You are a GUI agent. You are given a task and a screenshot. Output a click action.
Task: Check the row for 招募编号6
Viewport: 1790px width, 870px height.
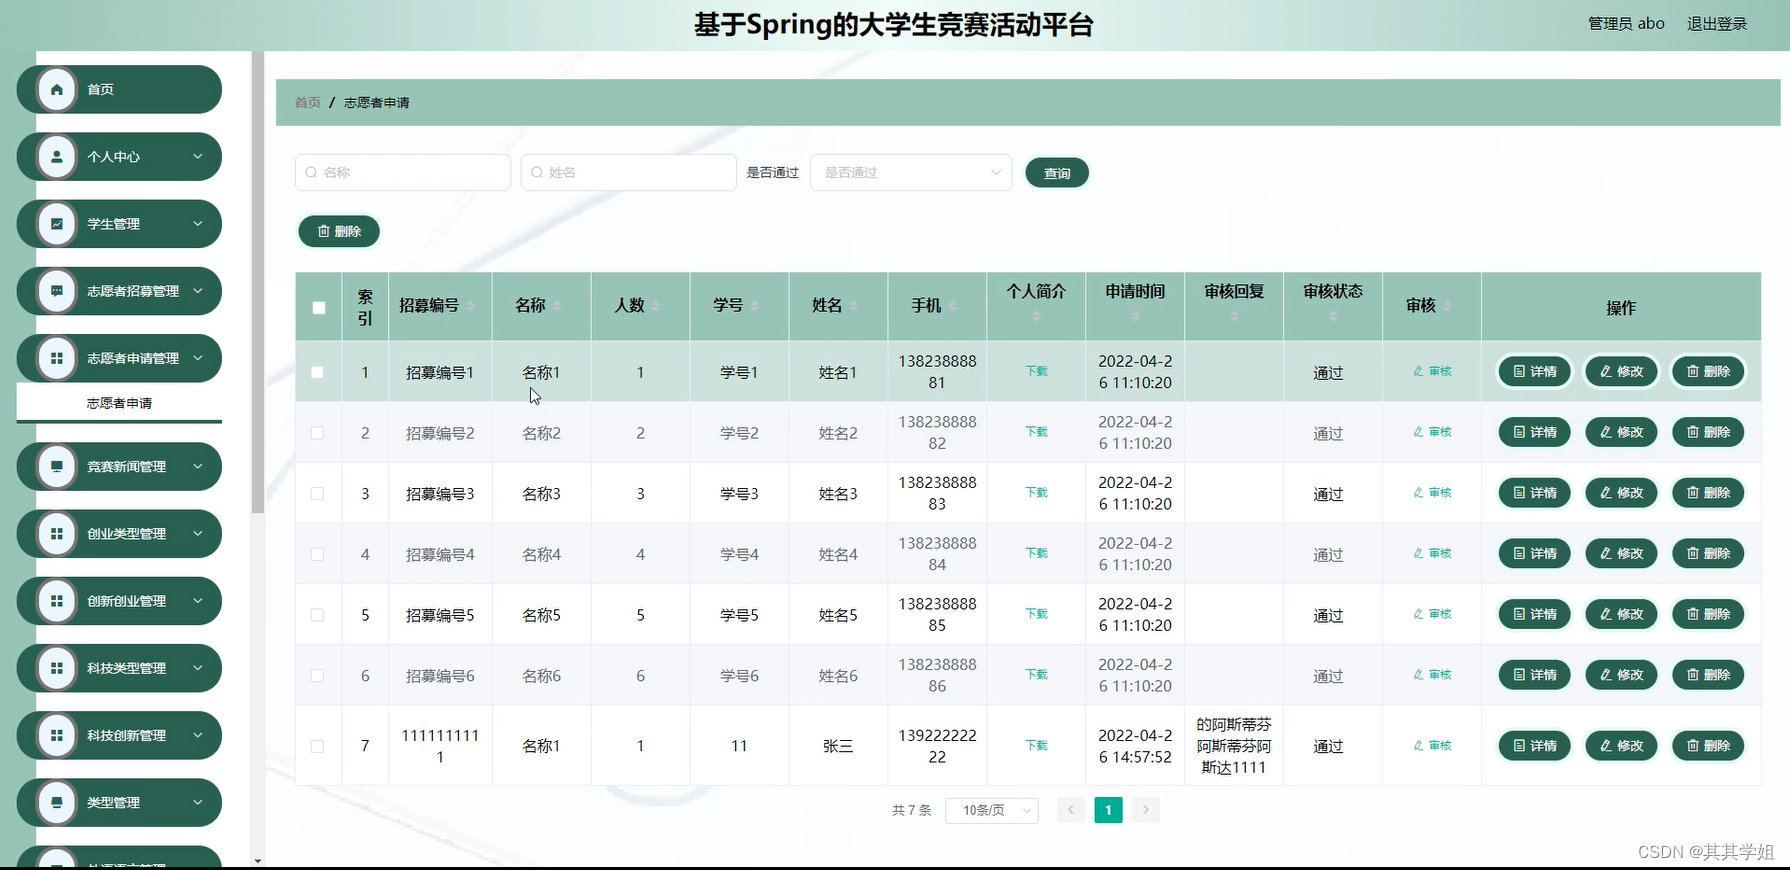point(317,676)
